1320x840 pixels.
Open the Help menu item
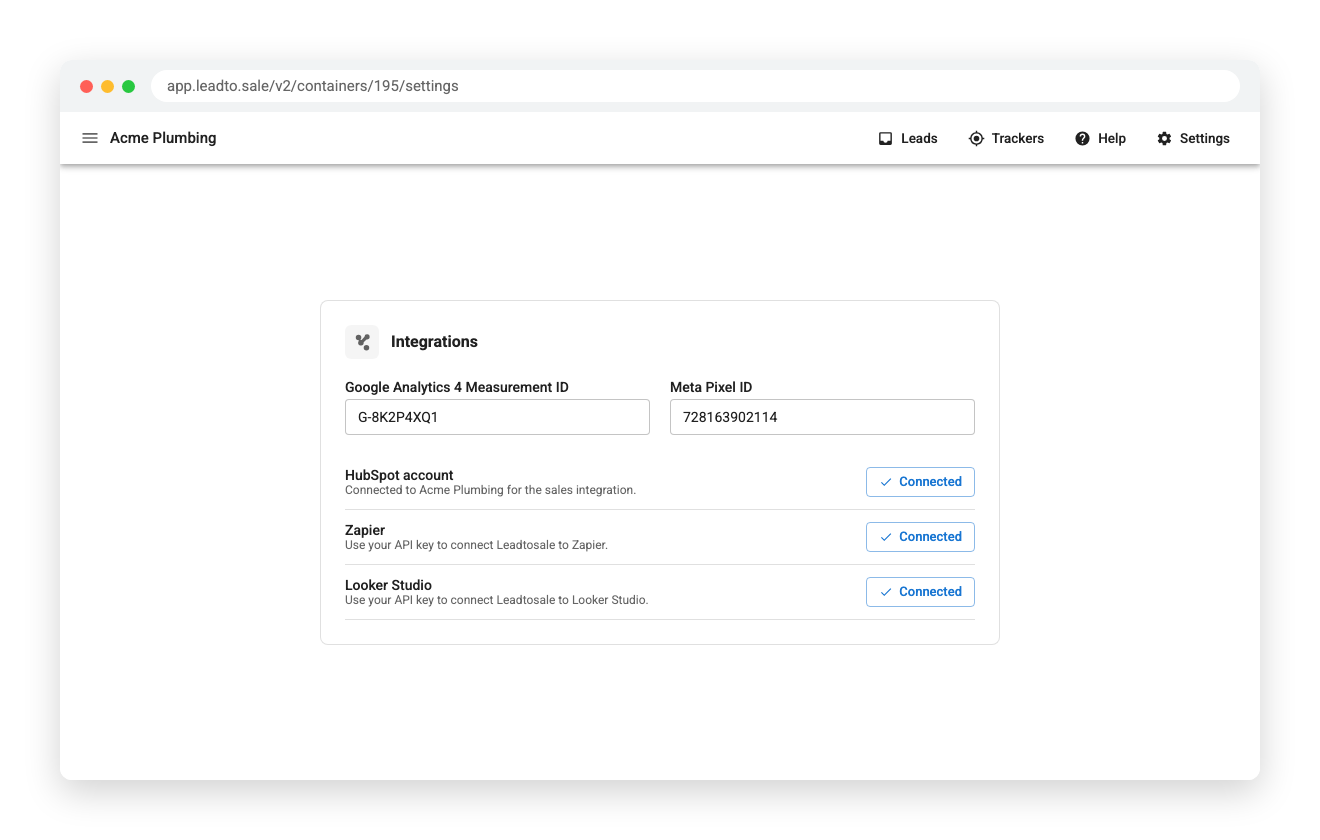tap(1100, 139)
